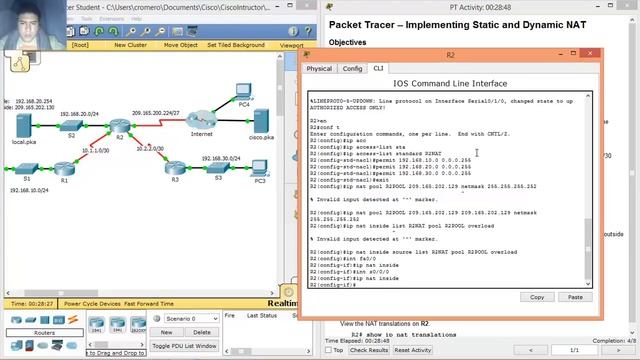Screen dimensions: 640x360
Task: Choose the 2620XM router model
Action: pos(138,325)
